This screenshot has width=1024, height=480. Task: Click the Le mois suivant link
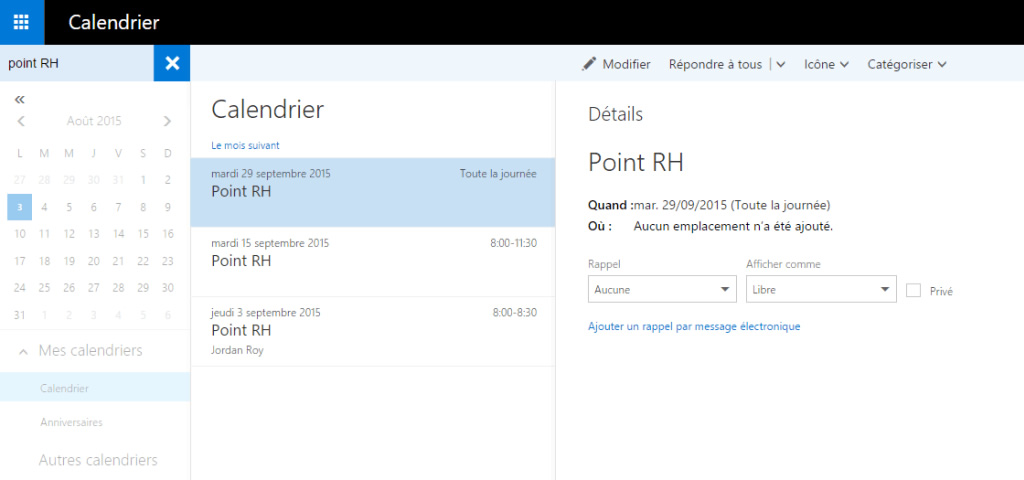[x=245, y=146]
